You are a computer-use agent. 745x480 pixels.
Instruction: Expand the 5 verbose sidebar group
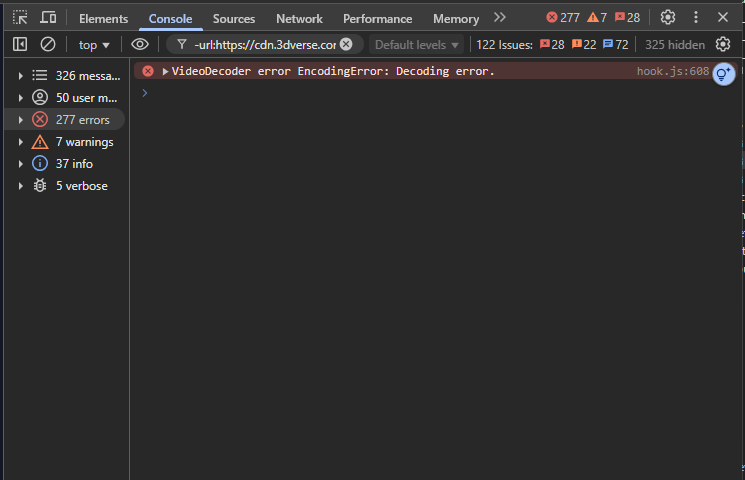(x=20, y=186)
